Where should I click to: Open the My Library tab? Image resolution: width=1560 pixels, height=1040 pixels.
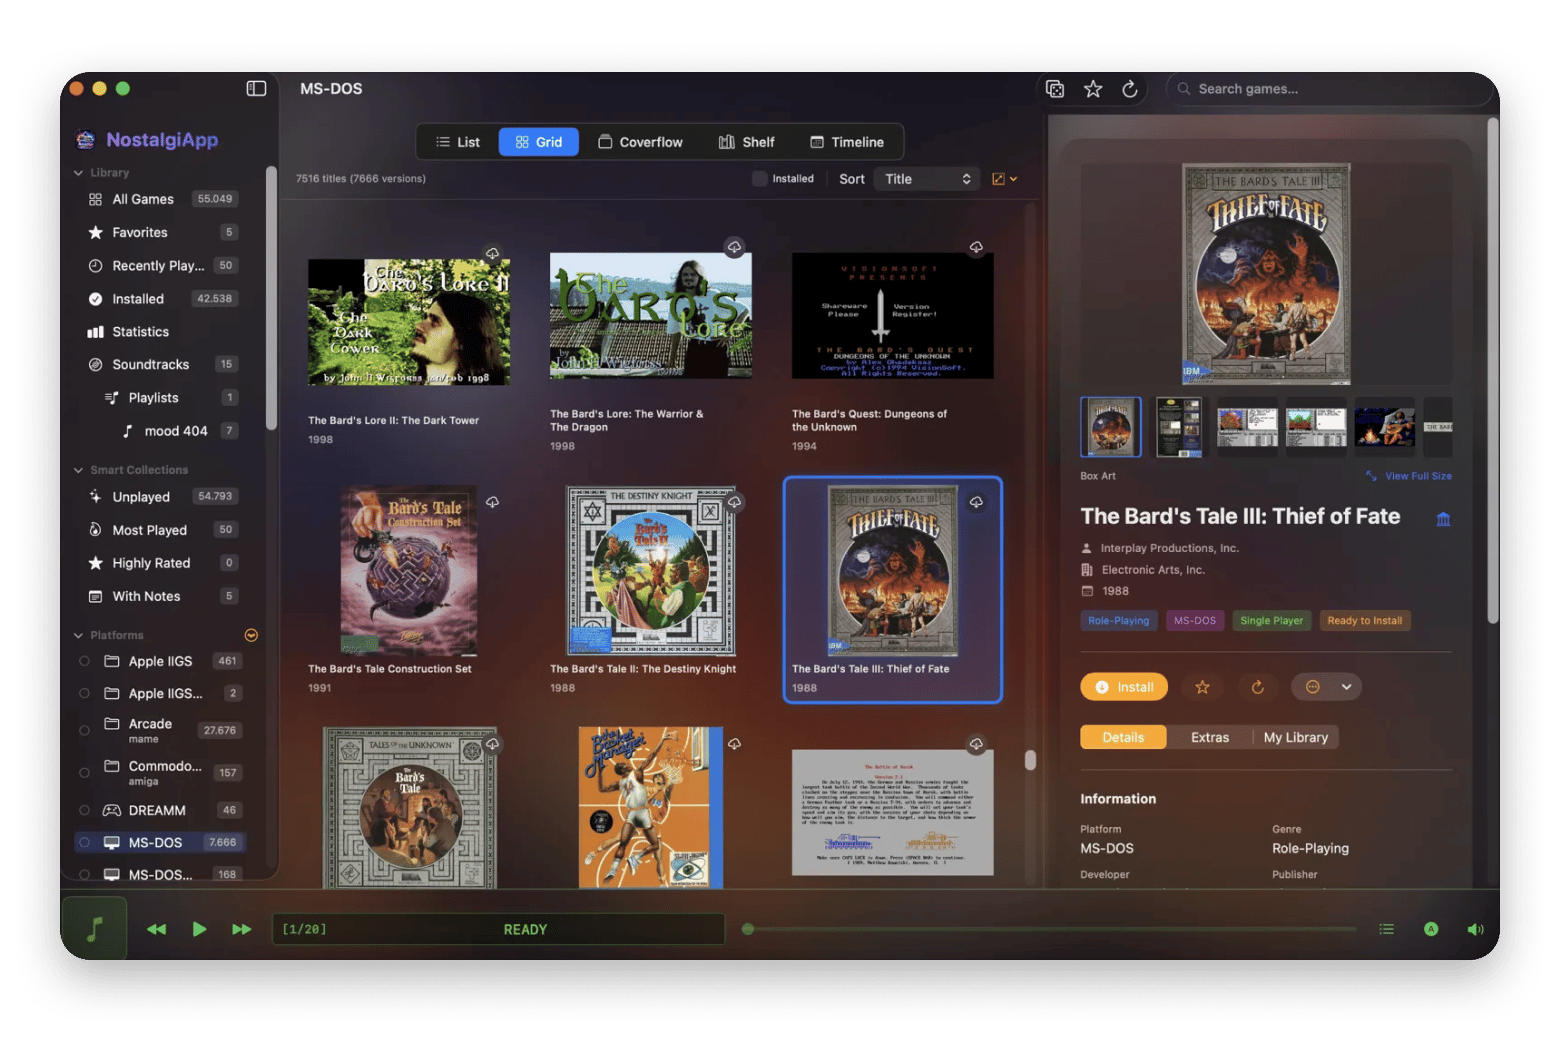1295,737
